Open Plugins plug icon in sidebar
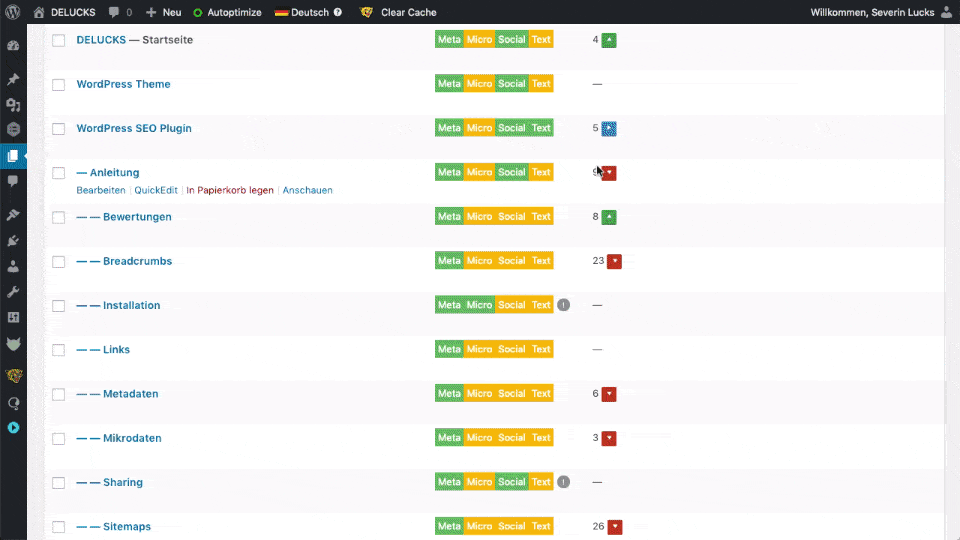 [13, 241]
